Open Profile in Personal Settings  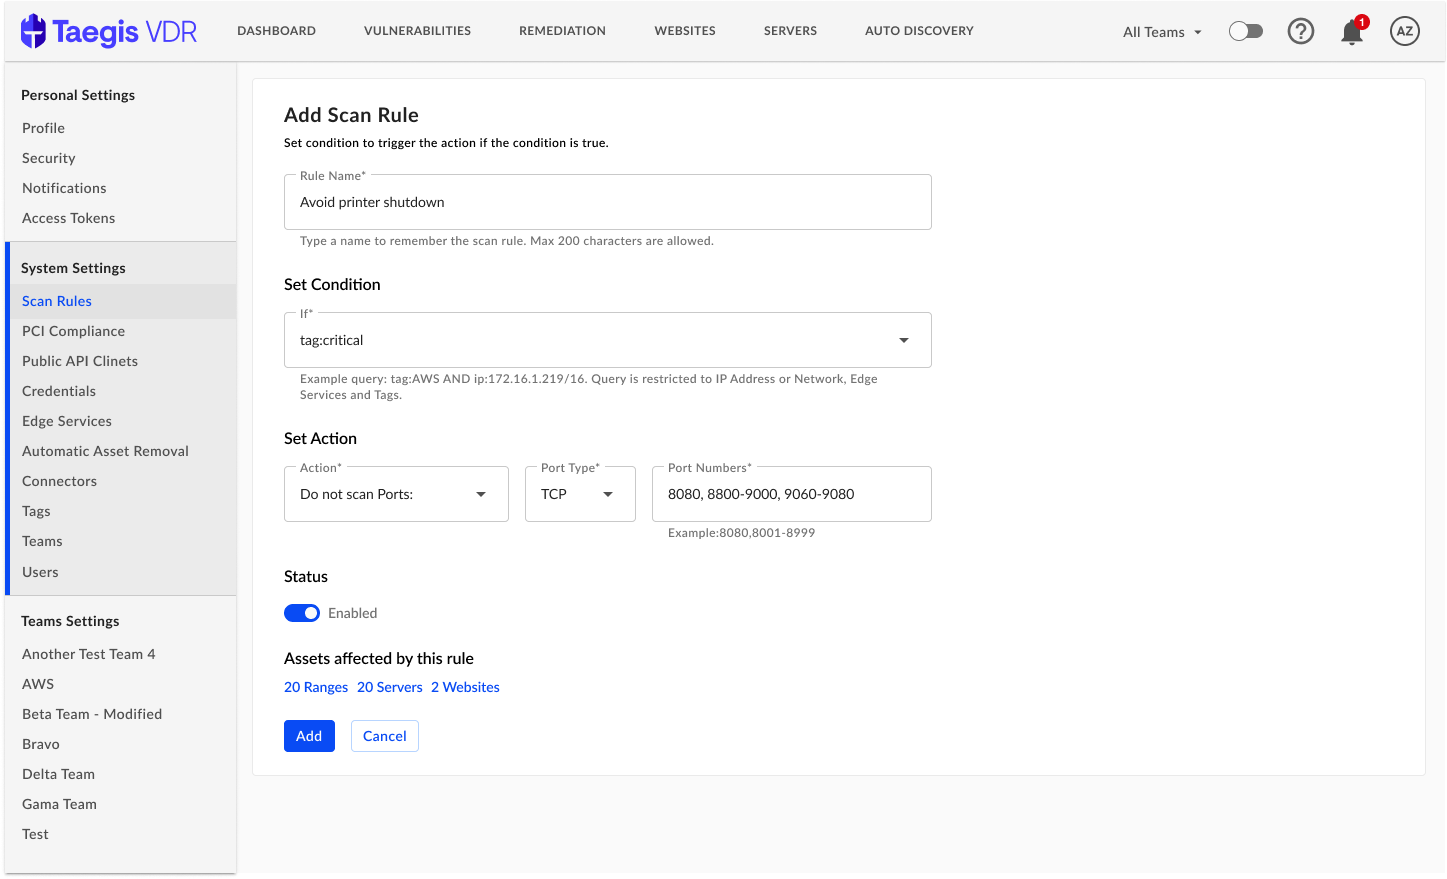[43, 128]
